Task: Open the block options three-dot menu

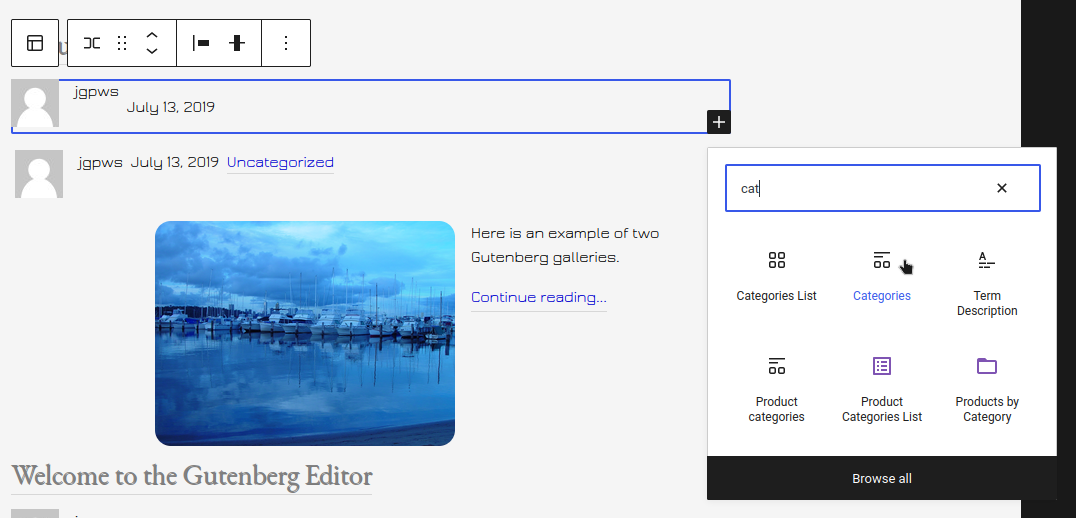Action: [x=286, y=43]
